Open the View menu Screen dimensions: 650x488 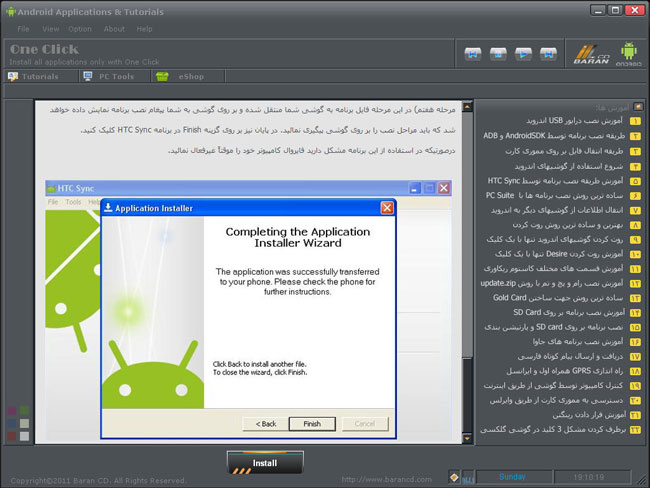[51, 29]
